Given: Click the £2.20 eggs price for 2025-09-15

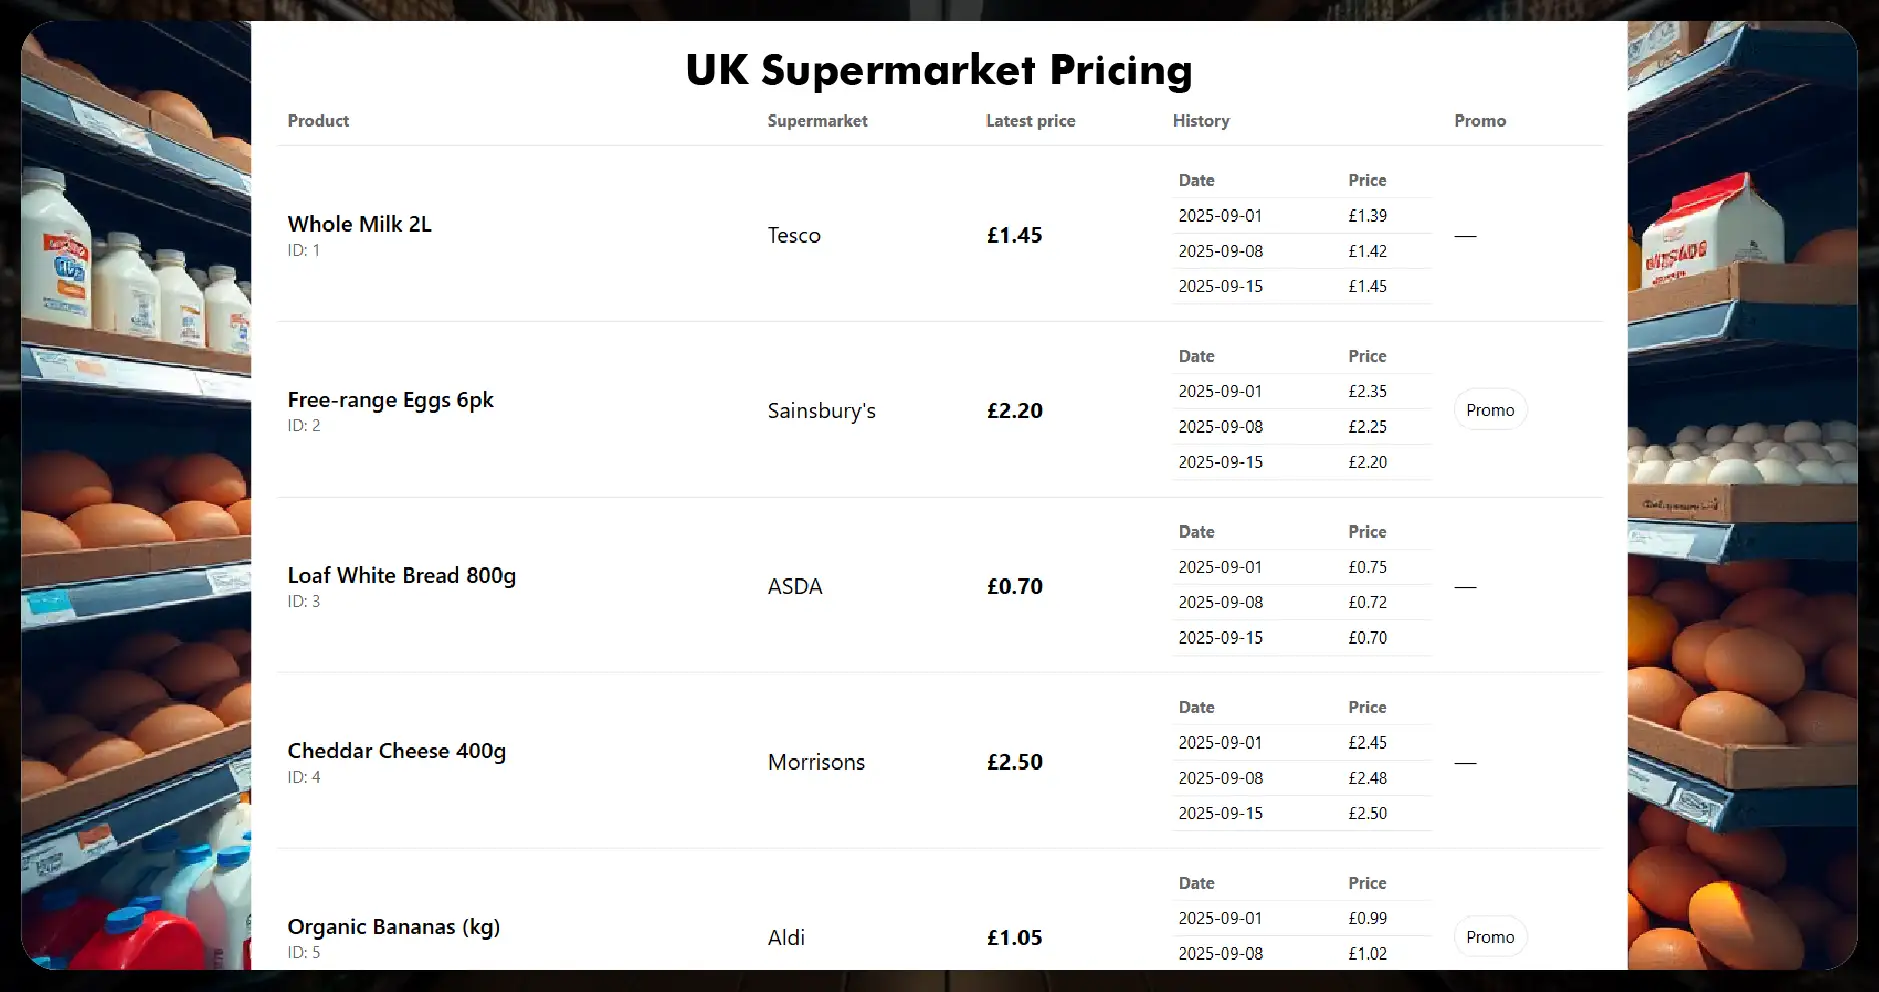Looking at the screenshot, I should (x=1367, y=461).
